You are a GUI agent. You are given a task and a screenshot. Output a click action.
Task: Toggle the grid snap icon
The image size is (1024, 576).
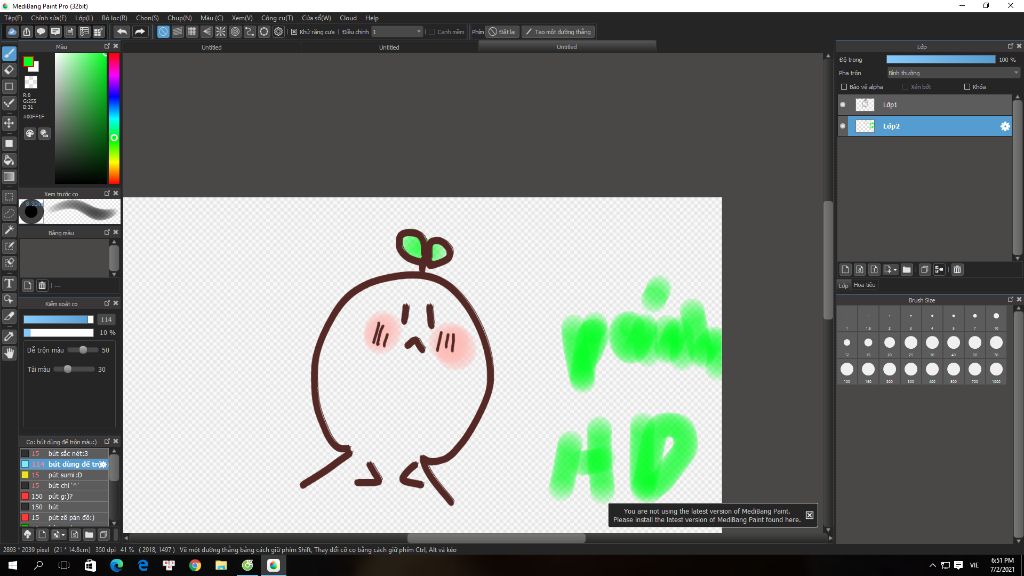point(192,31)
